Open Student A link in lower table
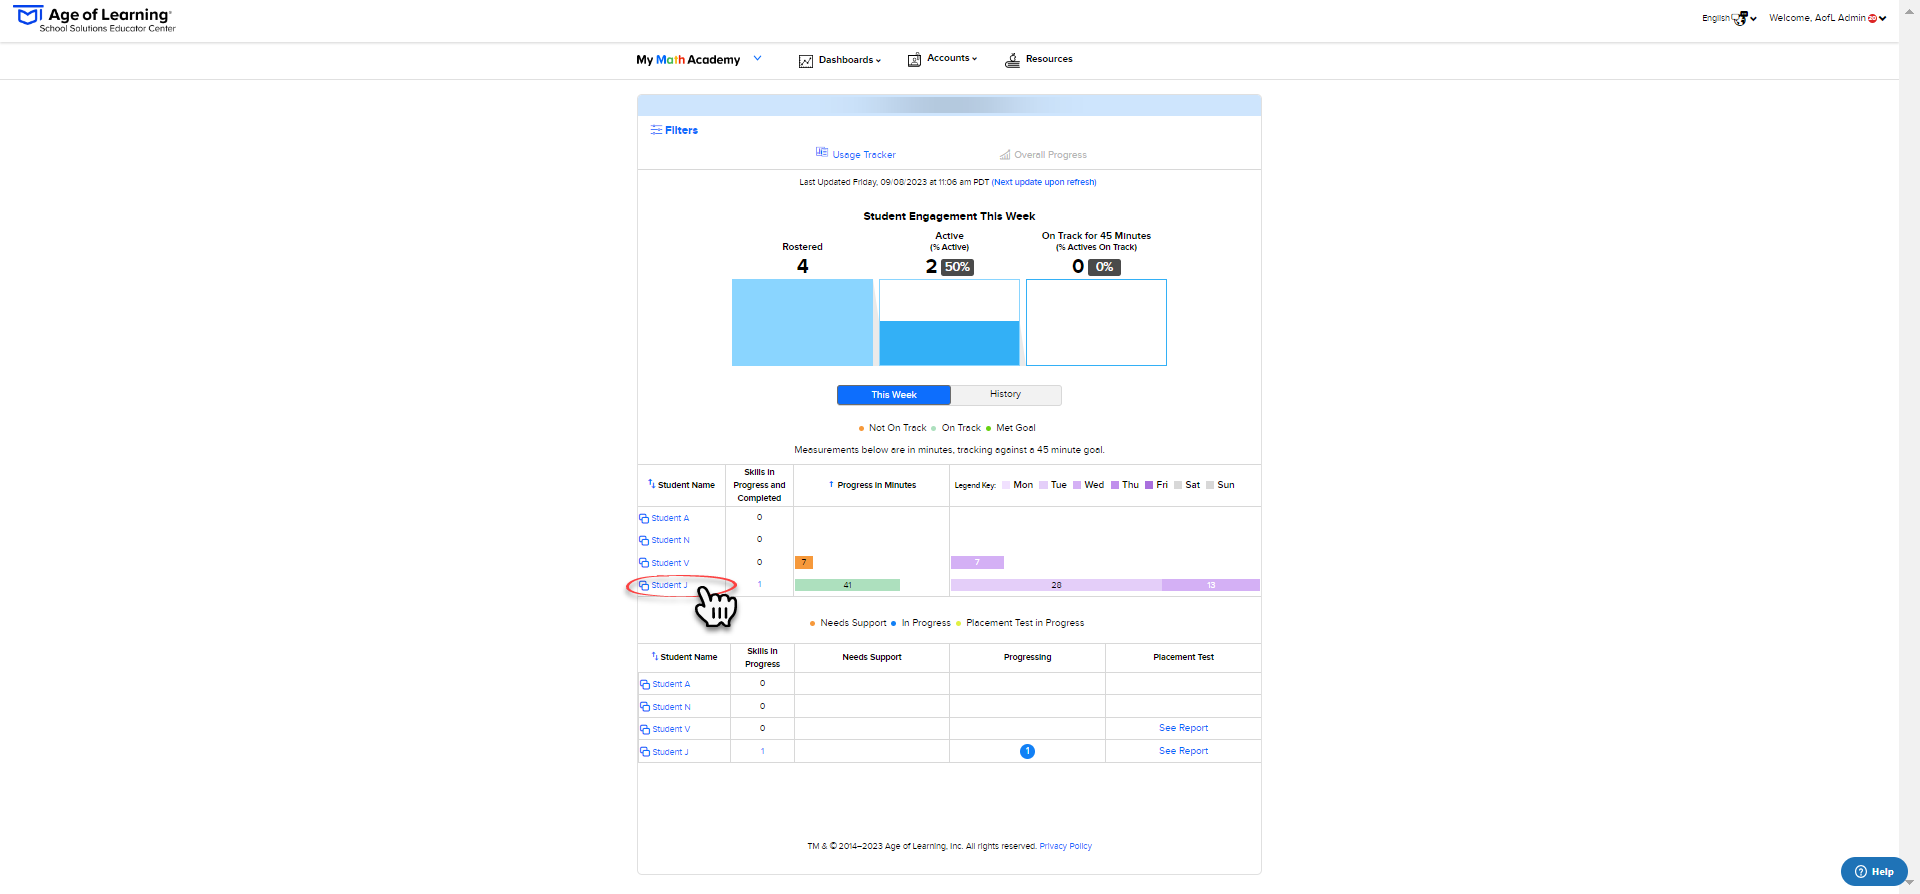 tap(671, 685)
